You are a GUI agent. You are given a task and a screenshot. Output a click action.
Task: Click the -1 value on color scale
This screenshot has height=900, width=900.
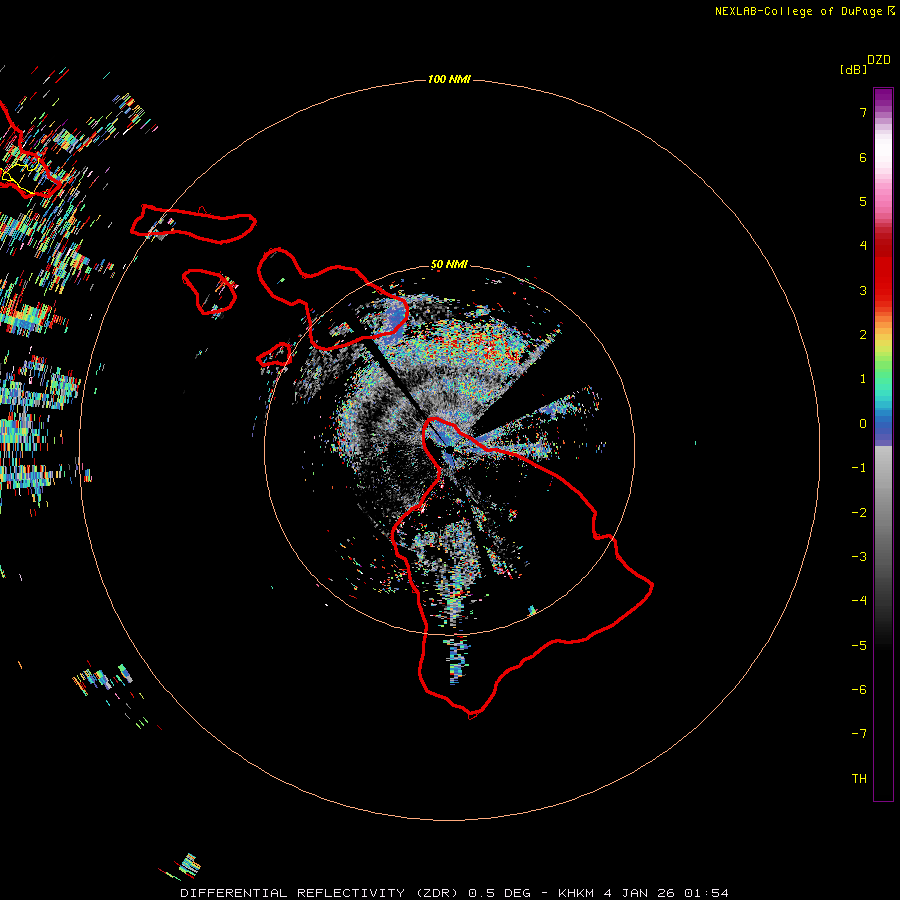click(859, 468)
